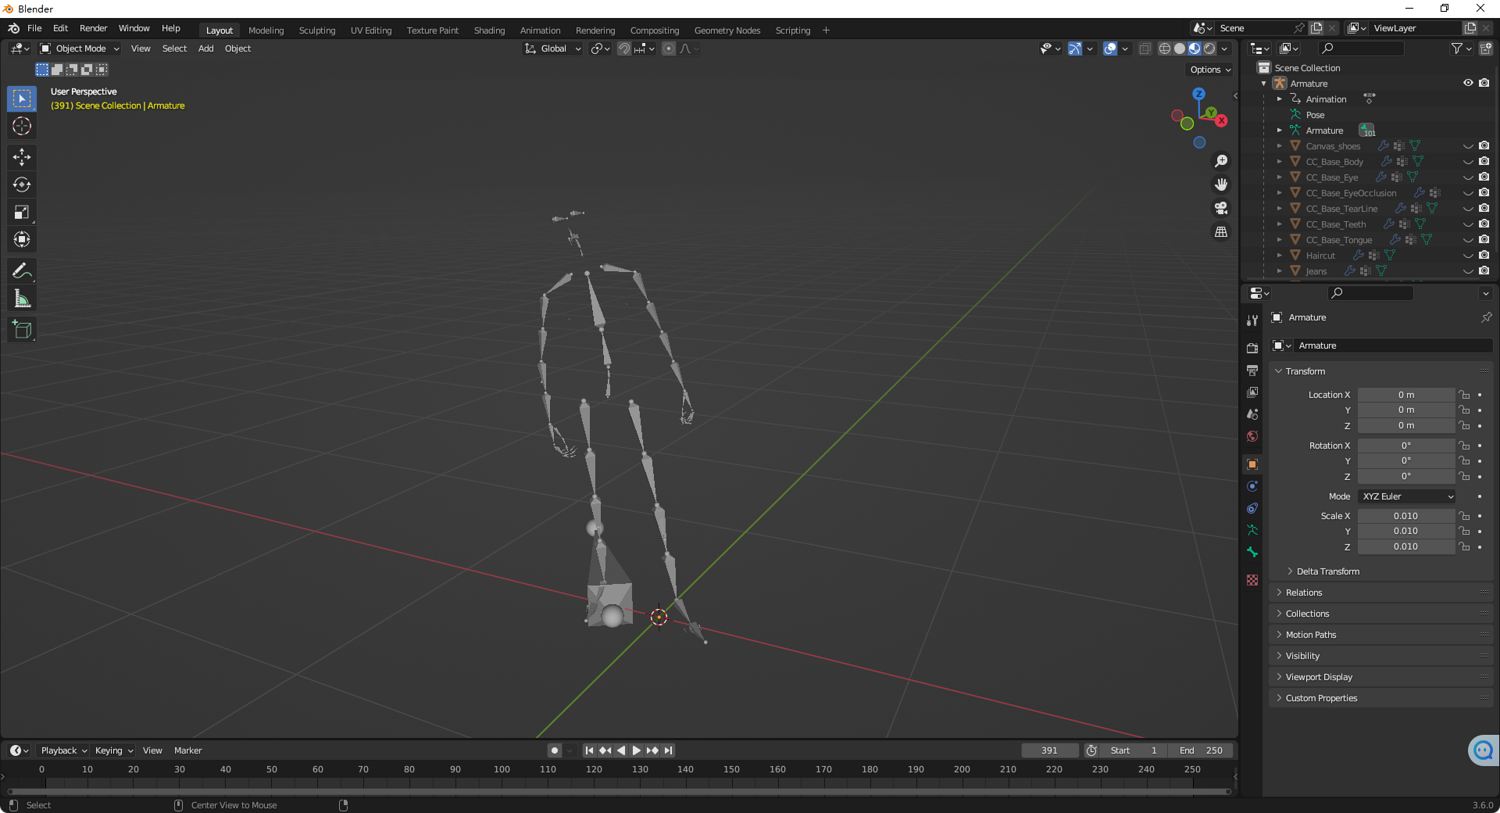
Task: Select the Cursor tool in the viewport toolbar
Action: point(22,126)
